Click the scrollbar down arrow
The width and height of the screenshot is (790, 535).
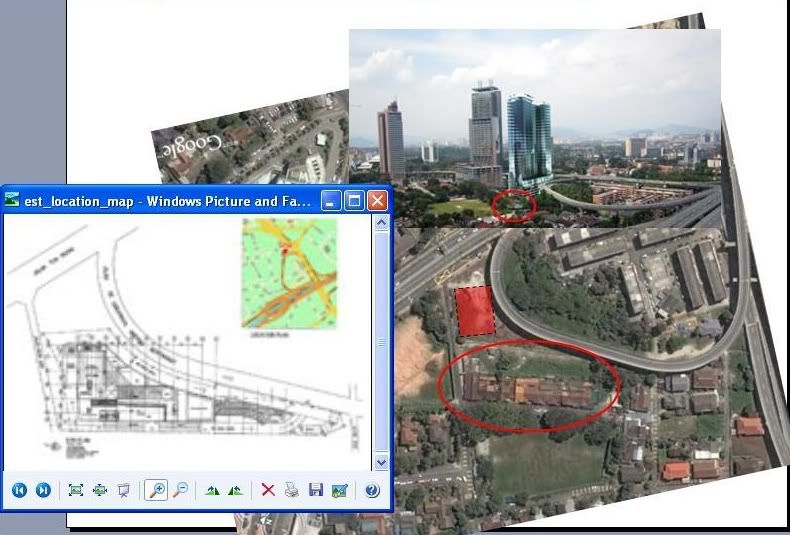click(x=381, y=462)
